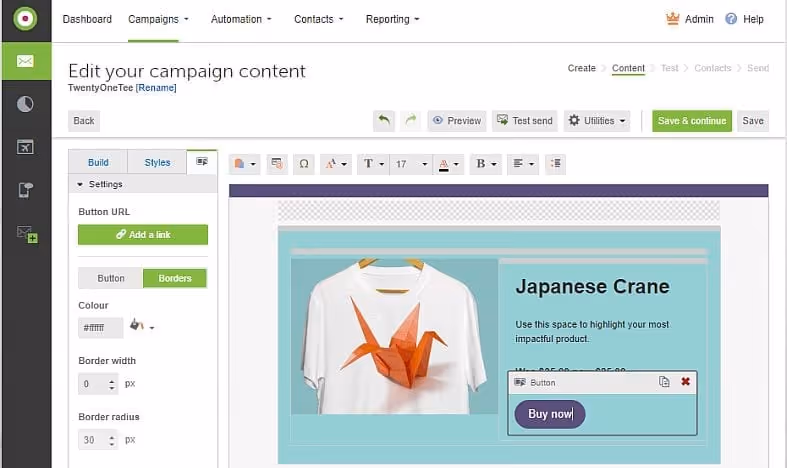This screenshot has width=787, height=468.
Task: Delete the Button block with red X
Action: pos(685,382)
